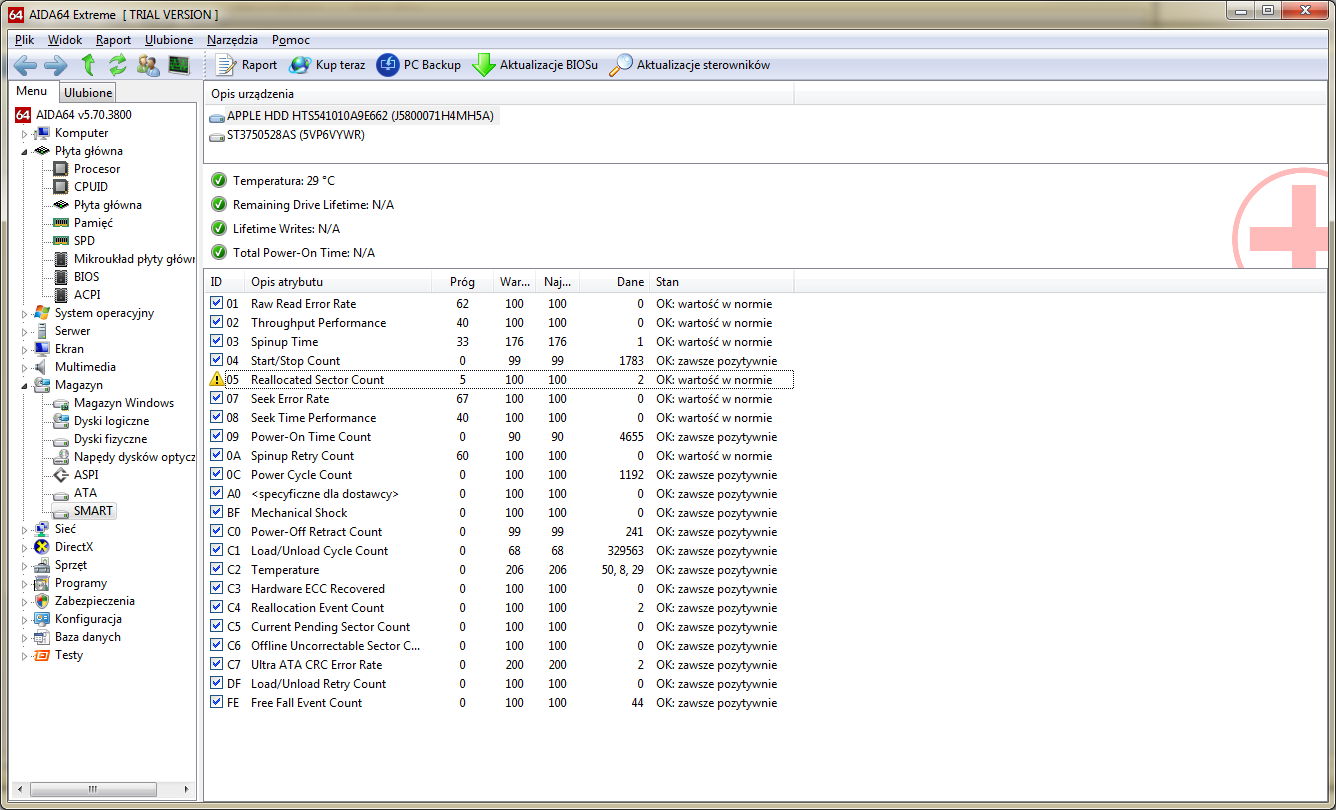Click the Raport toolbar button
The width and height of the screenshot is (1336, 810).
247,66
